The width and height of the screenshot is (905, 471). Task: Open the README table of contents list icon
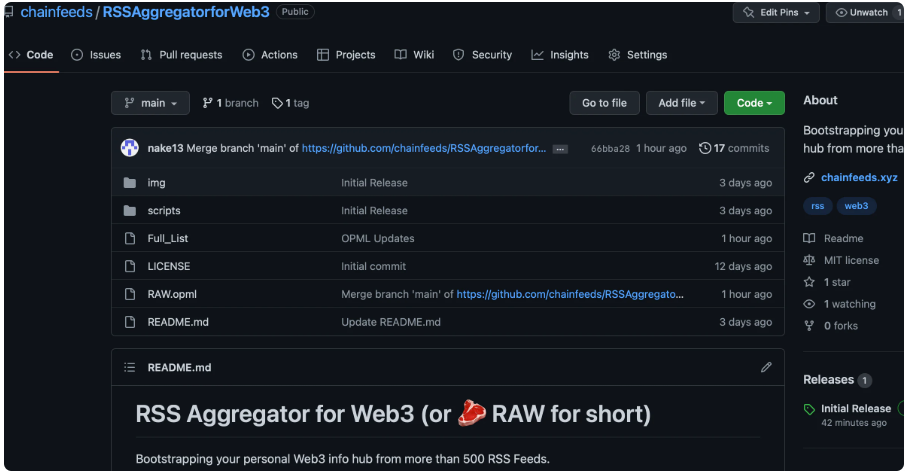point(130,367)
